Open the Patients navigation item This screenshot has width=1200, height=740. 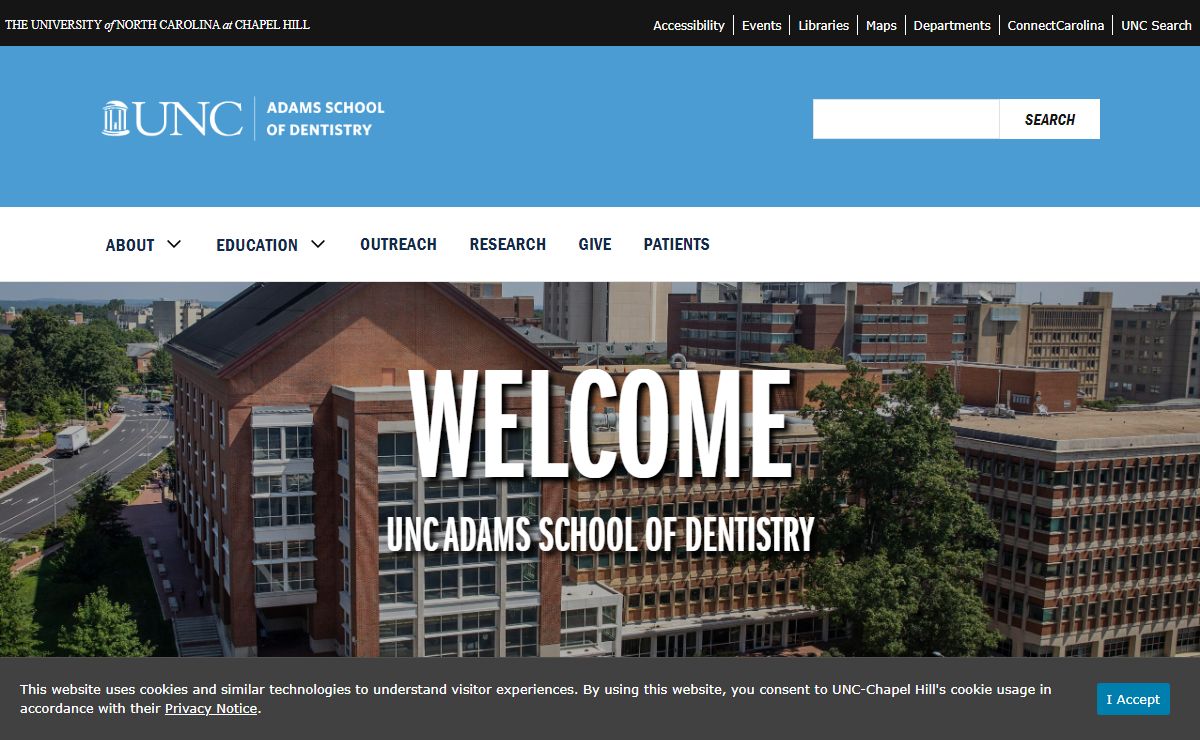676,244
